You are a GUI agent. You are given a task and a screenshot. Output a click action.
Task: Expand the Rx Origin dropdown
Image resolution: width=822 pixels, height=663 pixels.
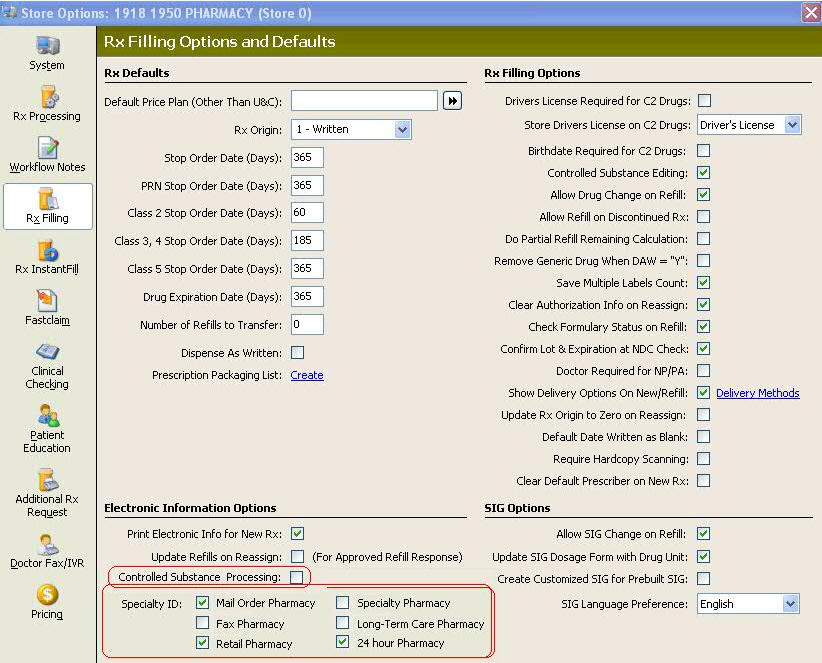(402, 129)
